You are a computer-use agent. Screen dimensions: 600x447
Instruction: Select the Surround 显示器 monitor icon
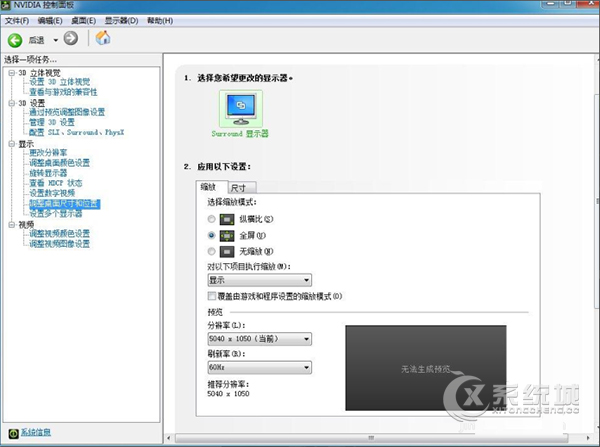pos(241,109)
